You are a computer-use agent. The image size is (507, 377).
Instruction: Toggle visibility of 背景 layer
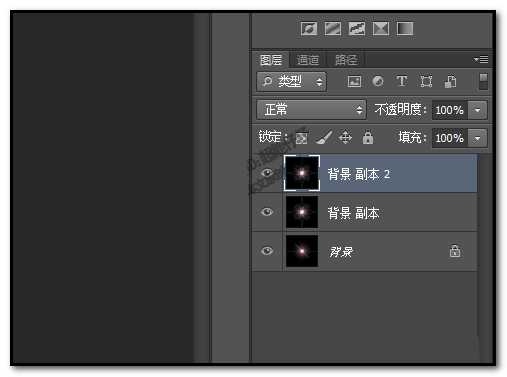267,251
